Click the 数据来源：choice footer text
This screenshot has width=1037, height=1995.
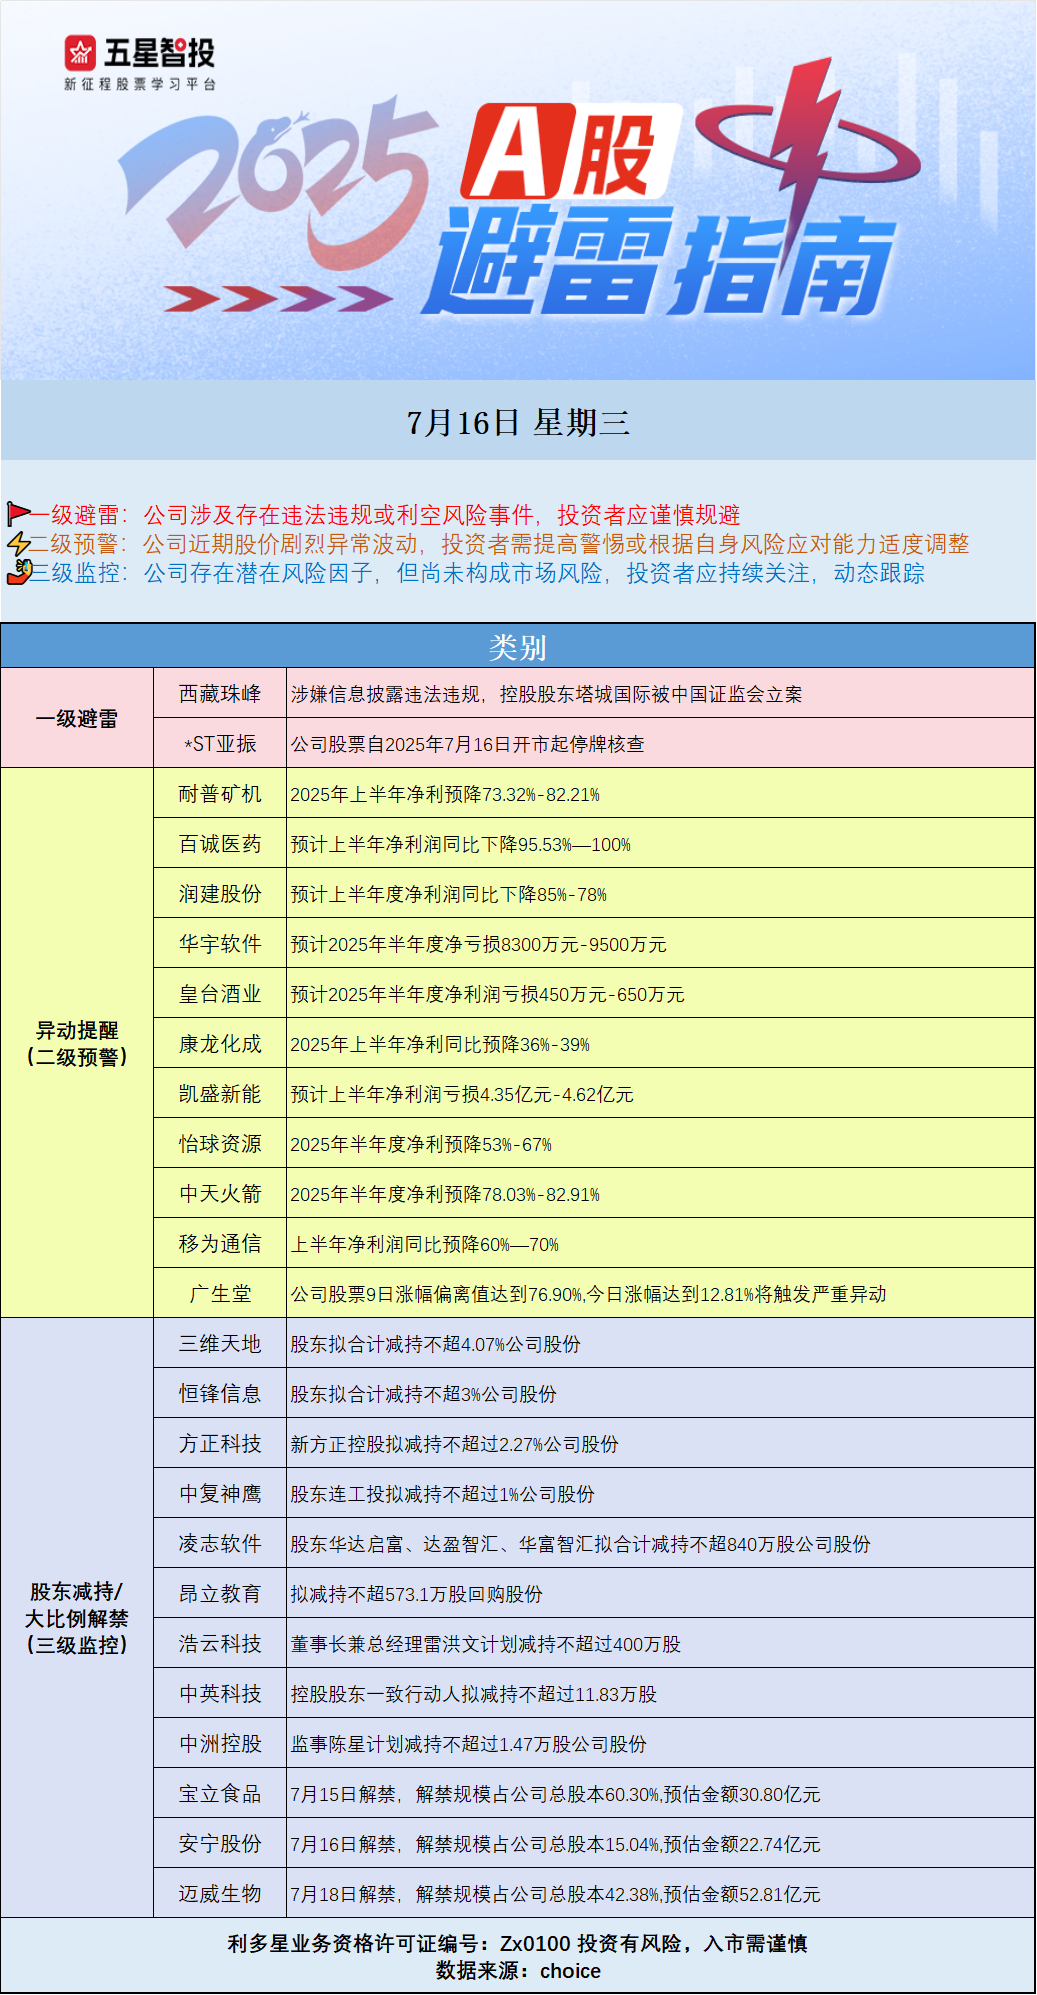pos(518,1971)
